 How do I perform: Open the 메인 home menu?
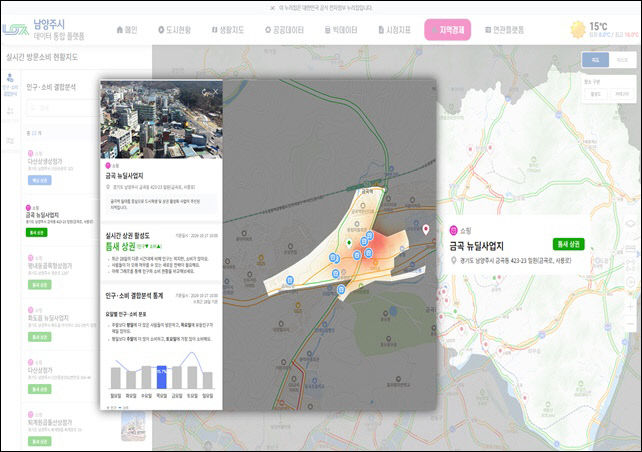tap(127, 30)
